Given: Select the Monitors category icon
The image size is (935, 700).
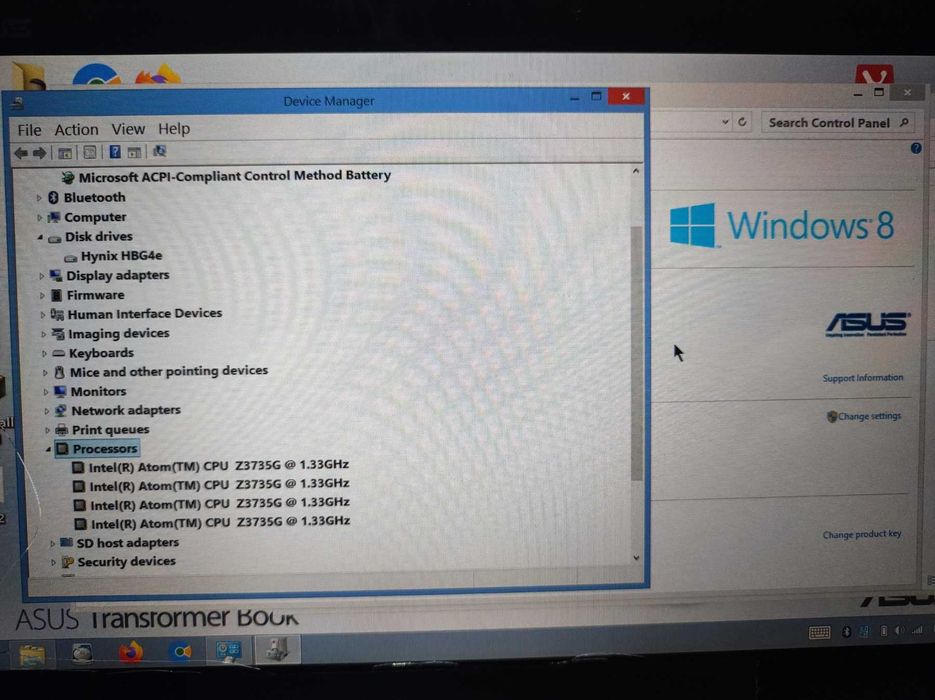Looking at the screenshot, I should coord(60,392).
